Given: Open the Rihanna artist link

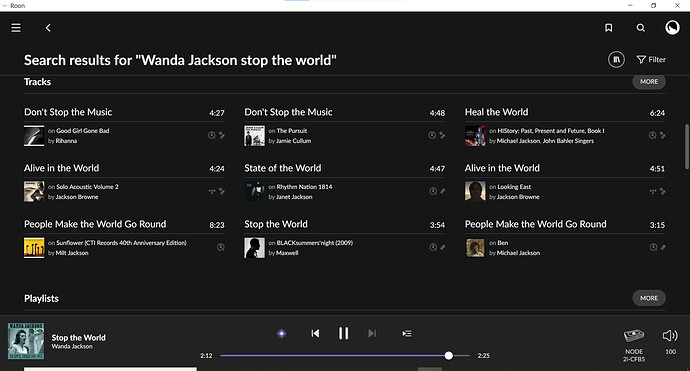Looking at the screenshot, I should point(66,141).
